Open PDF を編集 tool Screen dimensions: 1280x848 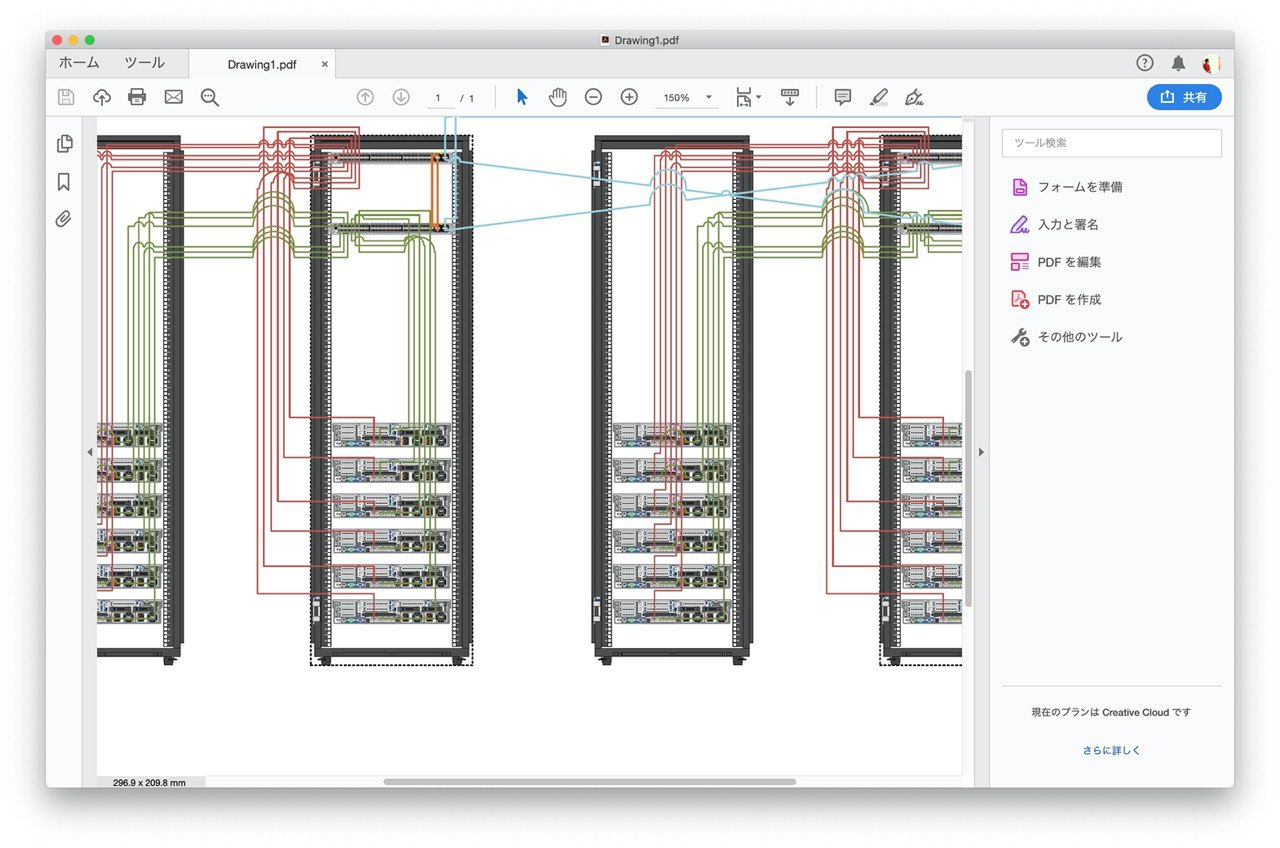[1069, 262]
